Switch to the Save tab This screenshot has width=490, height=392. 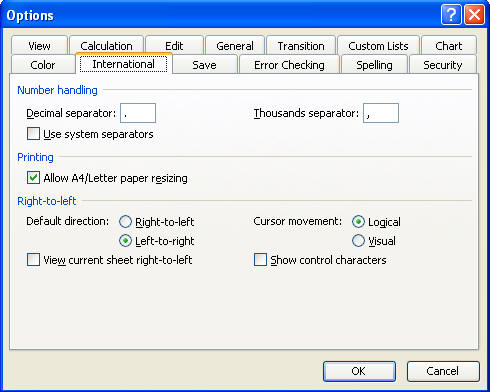click(204, 65)
